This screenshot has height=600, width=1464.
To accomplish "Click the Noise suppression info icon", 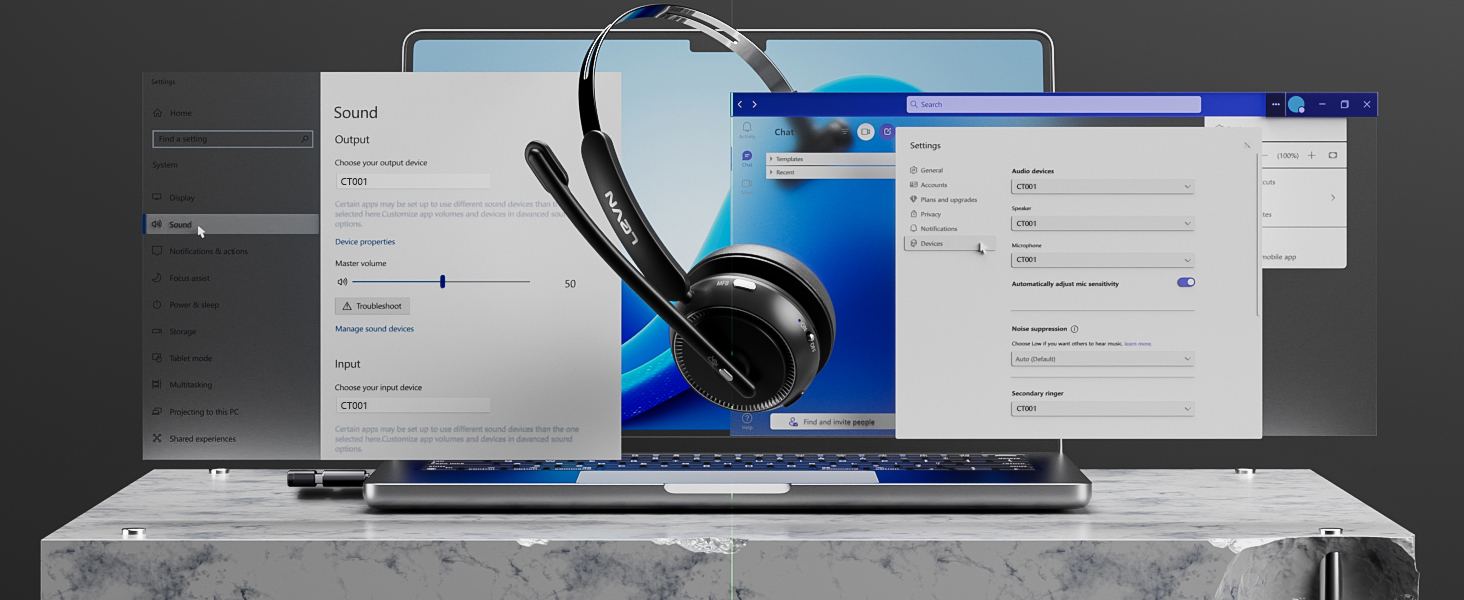I will pyautogui.click(x=1074, y=329).
